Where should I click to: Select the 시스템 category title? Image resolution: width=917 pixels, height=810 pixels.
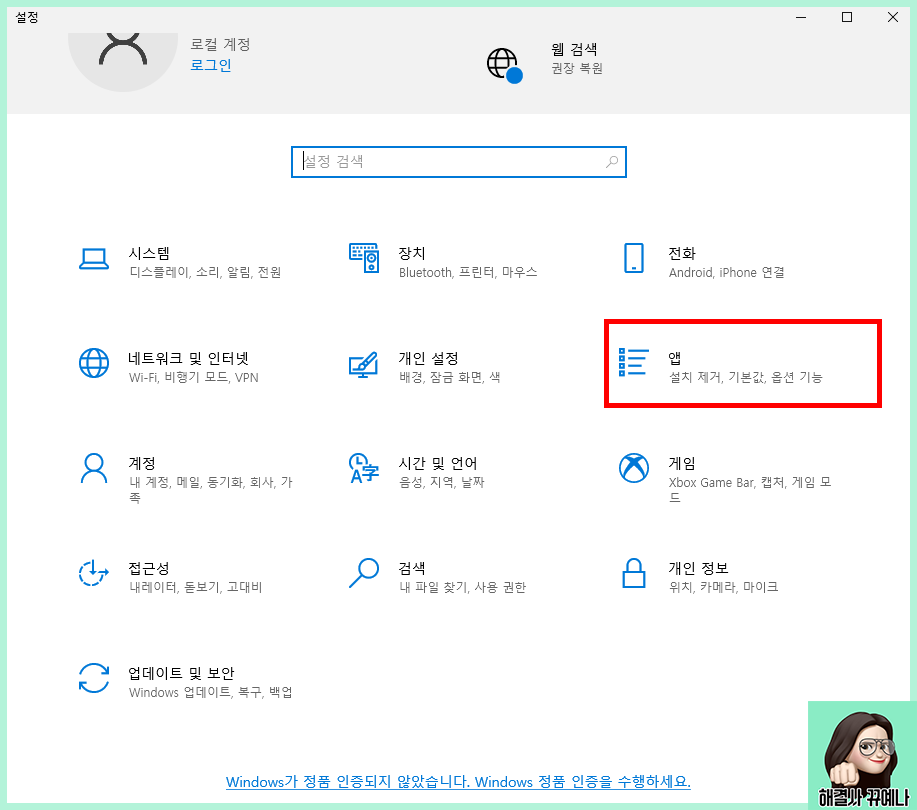149,253
